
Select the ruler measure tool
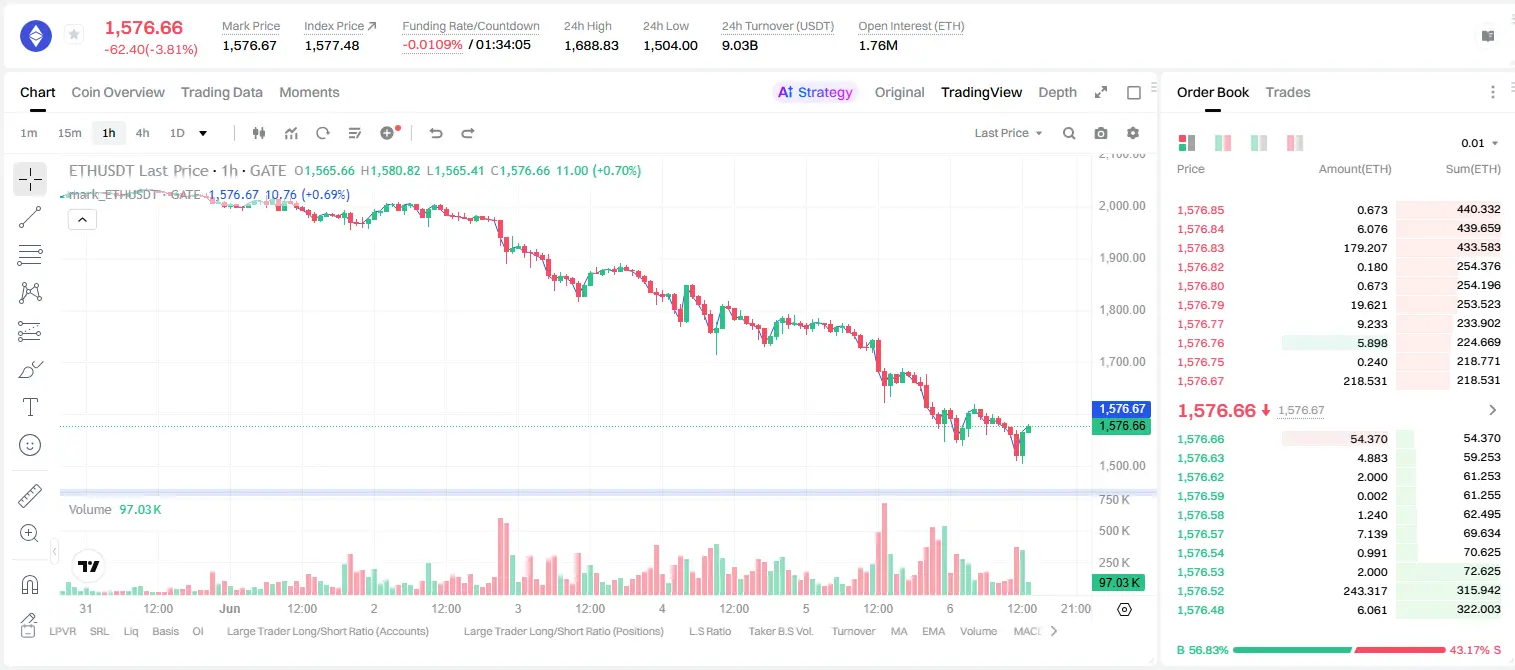30,495
